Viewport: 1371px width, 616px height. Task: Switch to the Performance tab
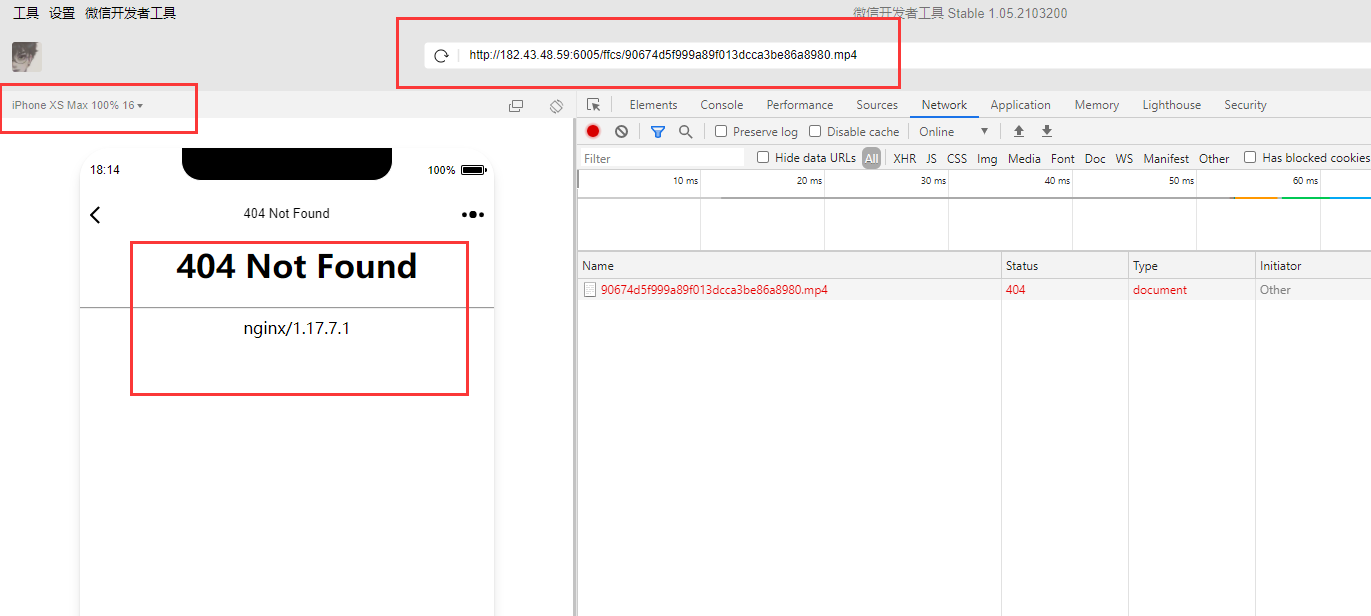(800, 105)
